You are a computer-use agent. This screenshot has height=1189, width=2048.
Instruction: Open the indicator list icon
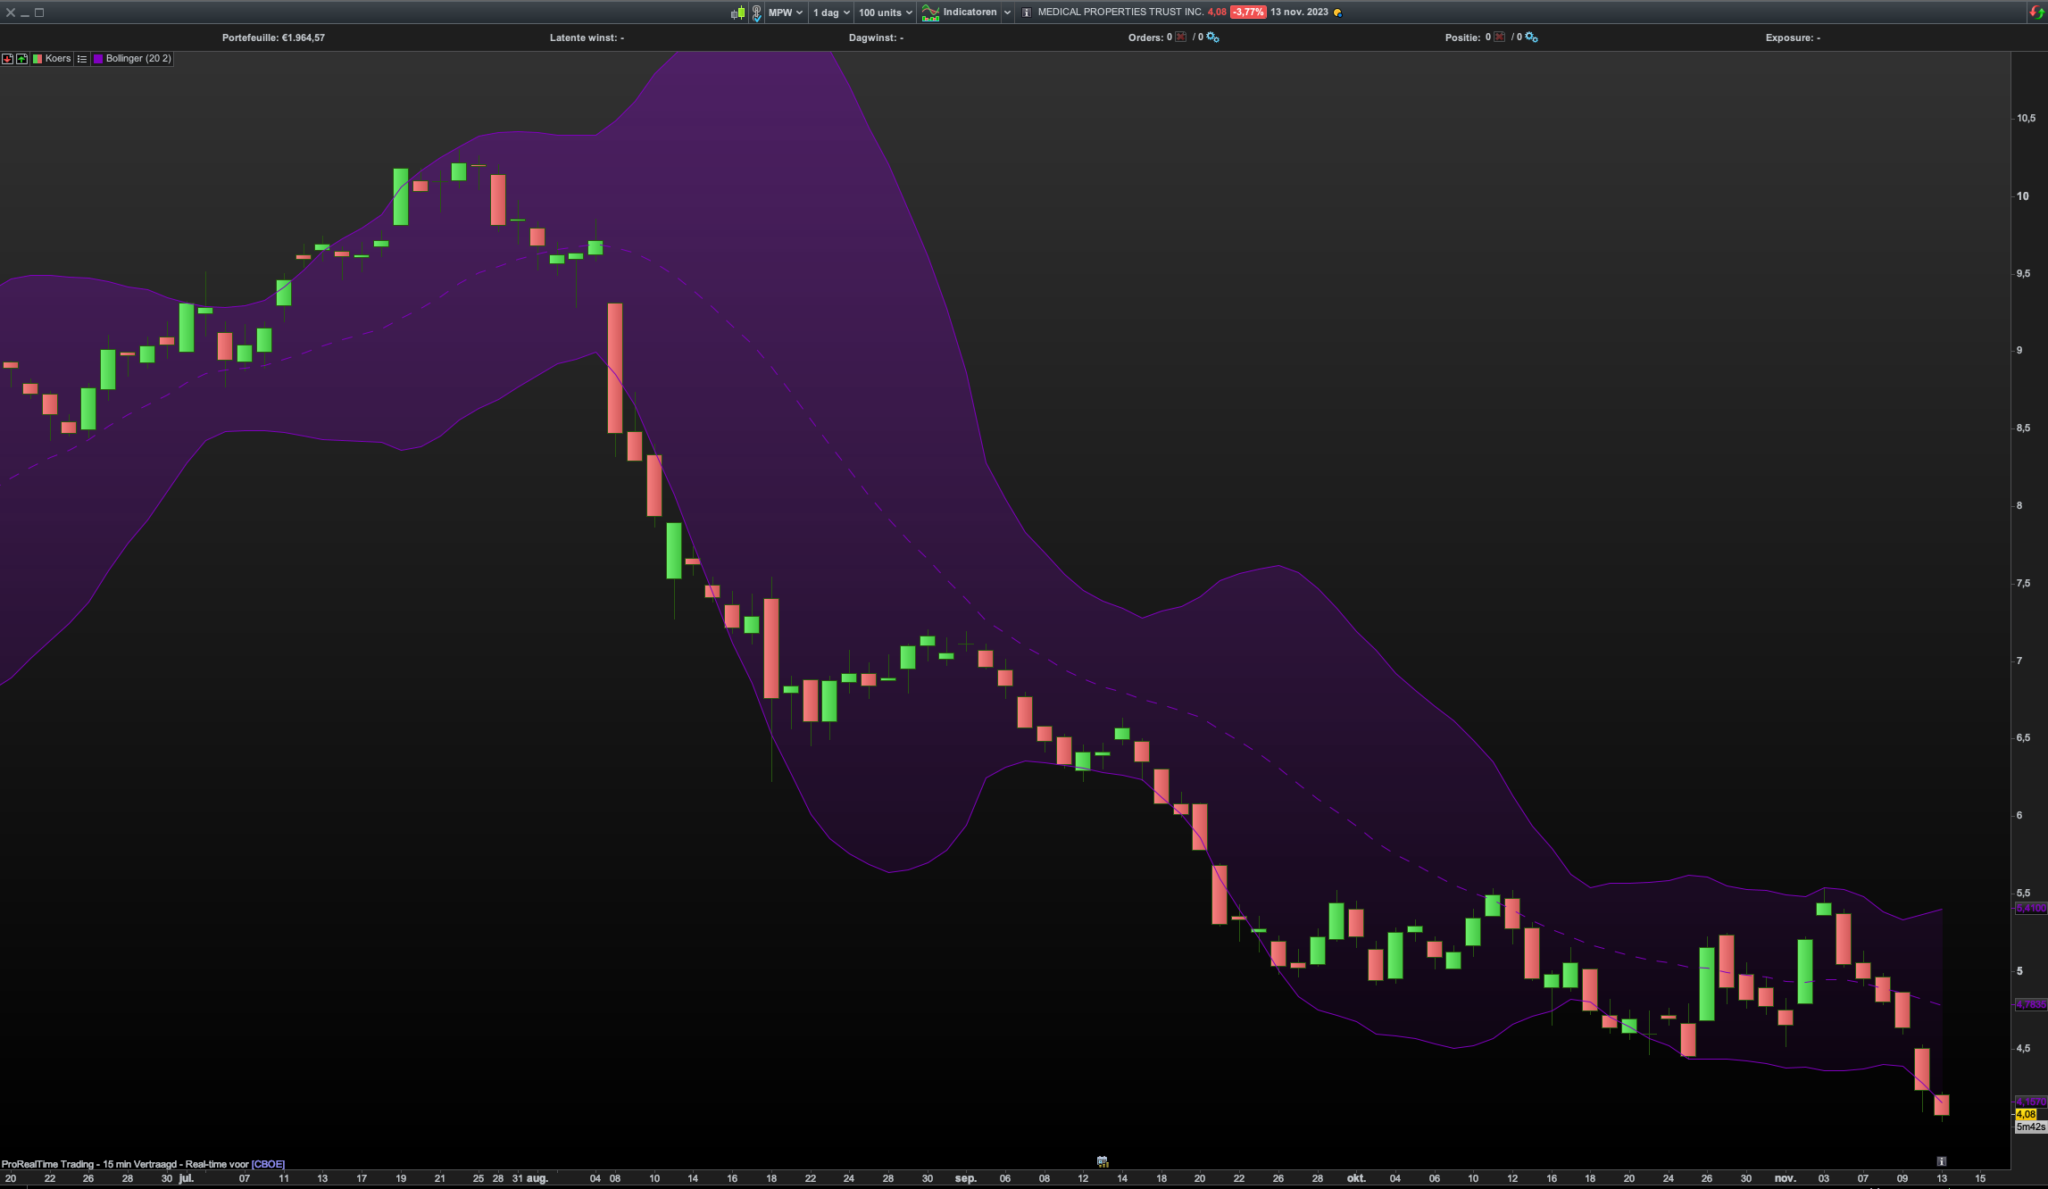[82, 59]
